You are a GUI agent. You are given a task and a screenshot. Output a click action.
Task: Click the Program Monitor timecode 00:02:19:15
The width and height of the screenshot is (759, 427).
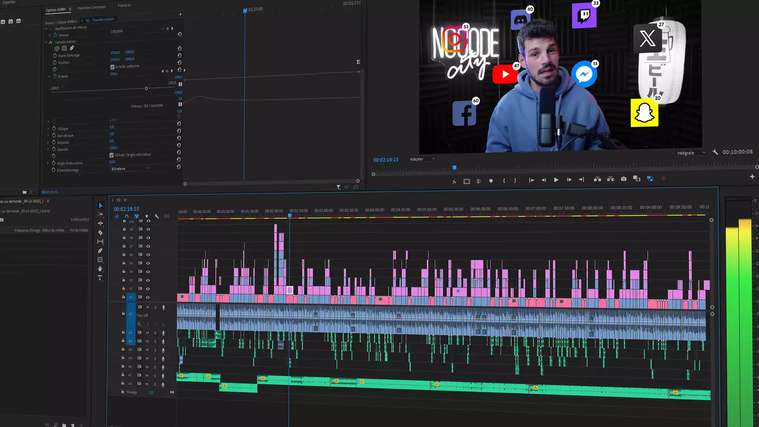[x=386, y=160]
